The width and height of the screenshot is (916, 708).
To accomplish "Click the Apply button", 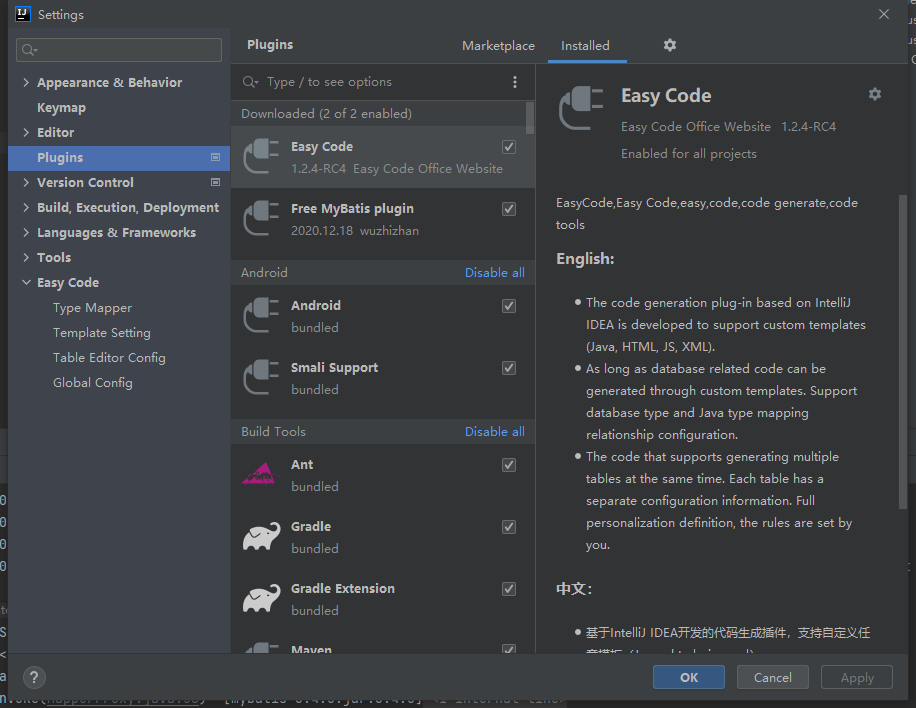I will (857, 678).
